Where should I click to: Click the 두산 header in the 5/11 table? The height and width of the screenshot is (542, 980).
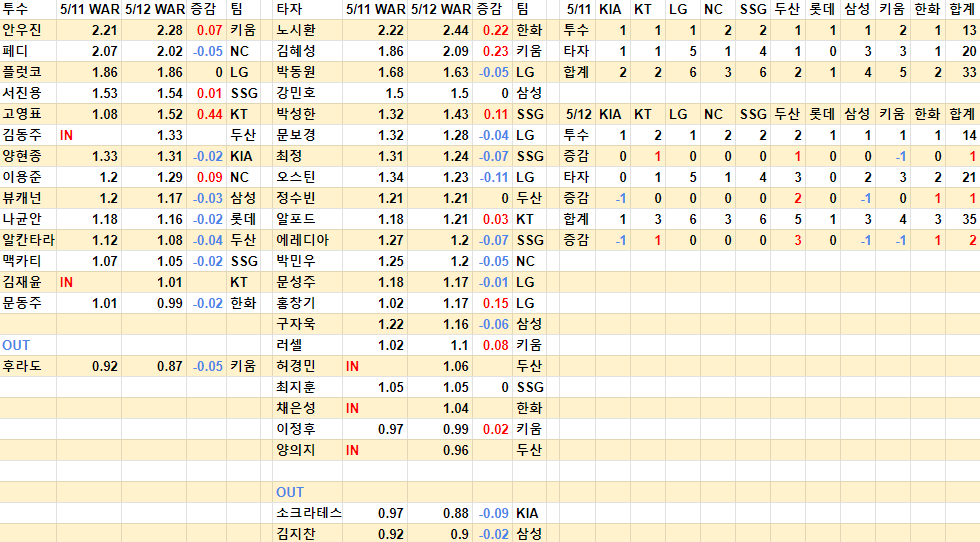click(x=787, y=8)
